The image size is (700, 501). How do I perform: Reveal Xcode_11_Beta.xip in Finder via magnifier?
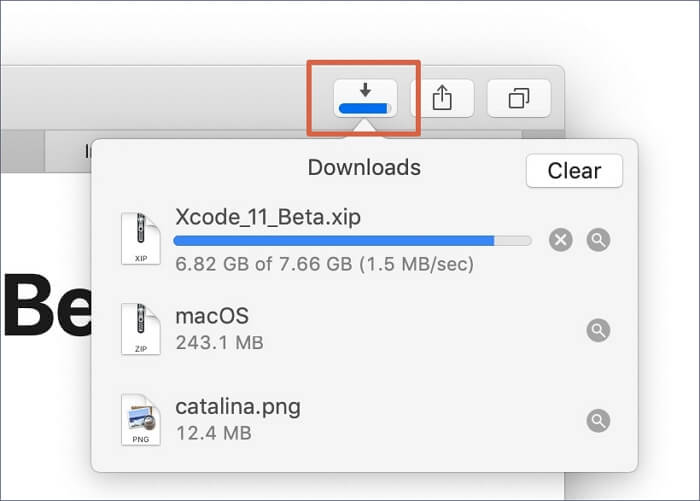point(598,240)
